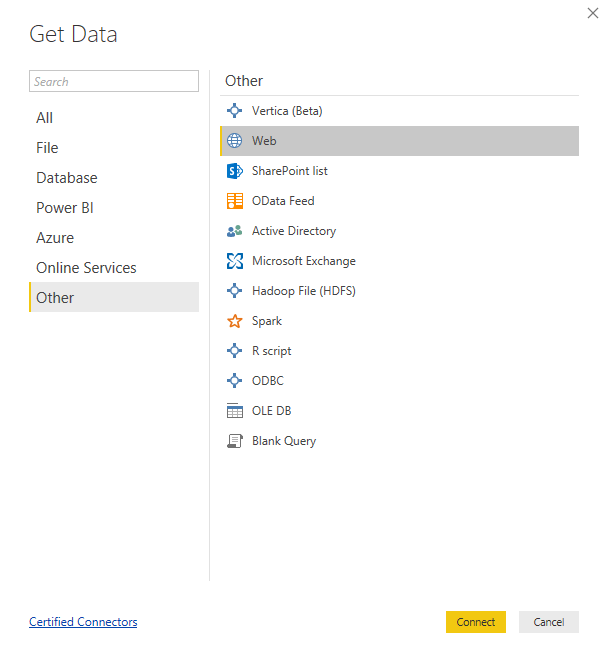This screenshot has width=609, height=662.
Task: Open the Online Services category
Action: (114, 268)
